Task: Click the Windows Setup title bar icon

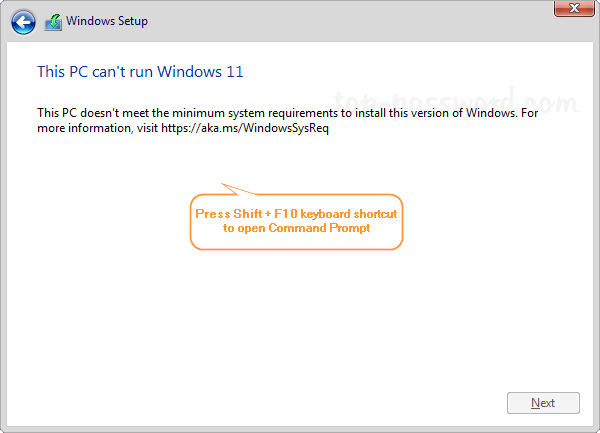Action: pyautogui.click(x=54, y=21)
